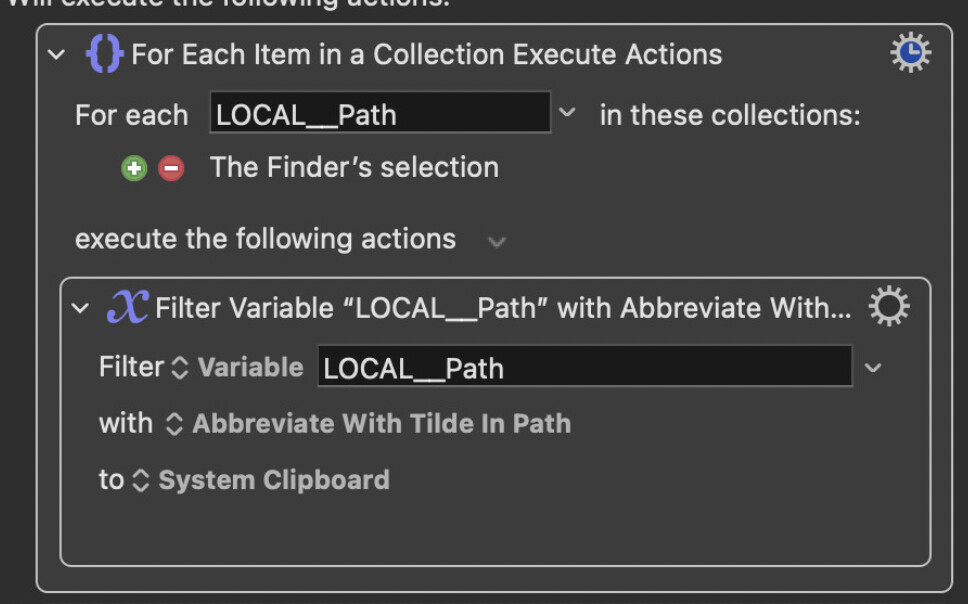Open the variable dropdown next to the For each field

coord(567,112)
